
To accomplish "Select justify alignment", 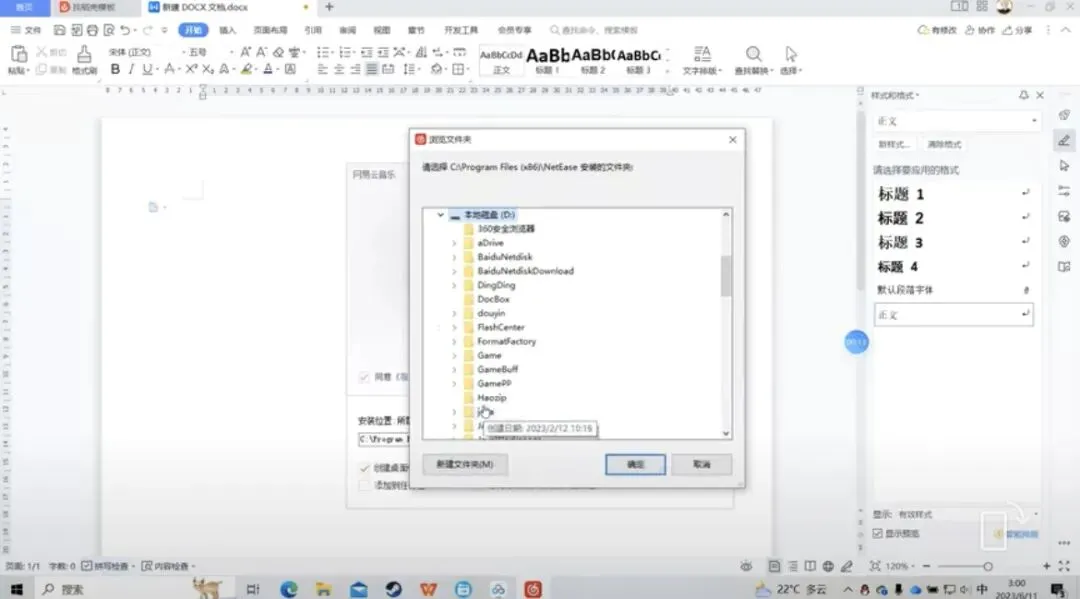I will pos(372,69).
